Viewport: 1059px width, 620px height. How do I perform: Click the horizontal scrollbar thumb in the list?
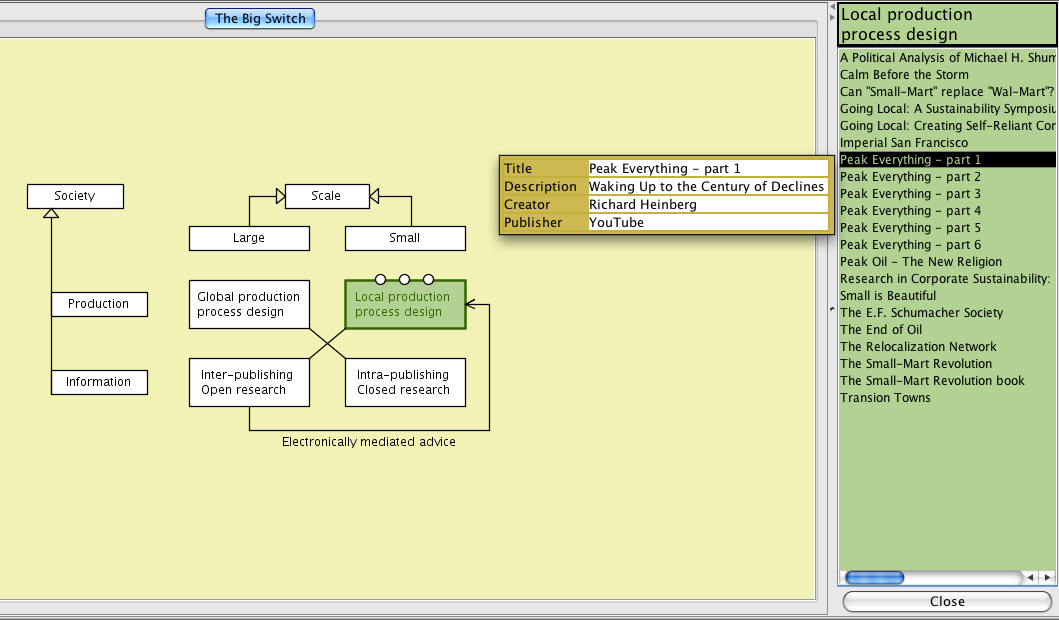[875, 578]
